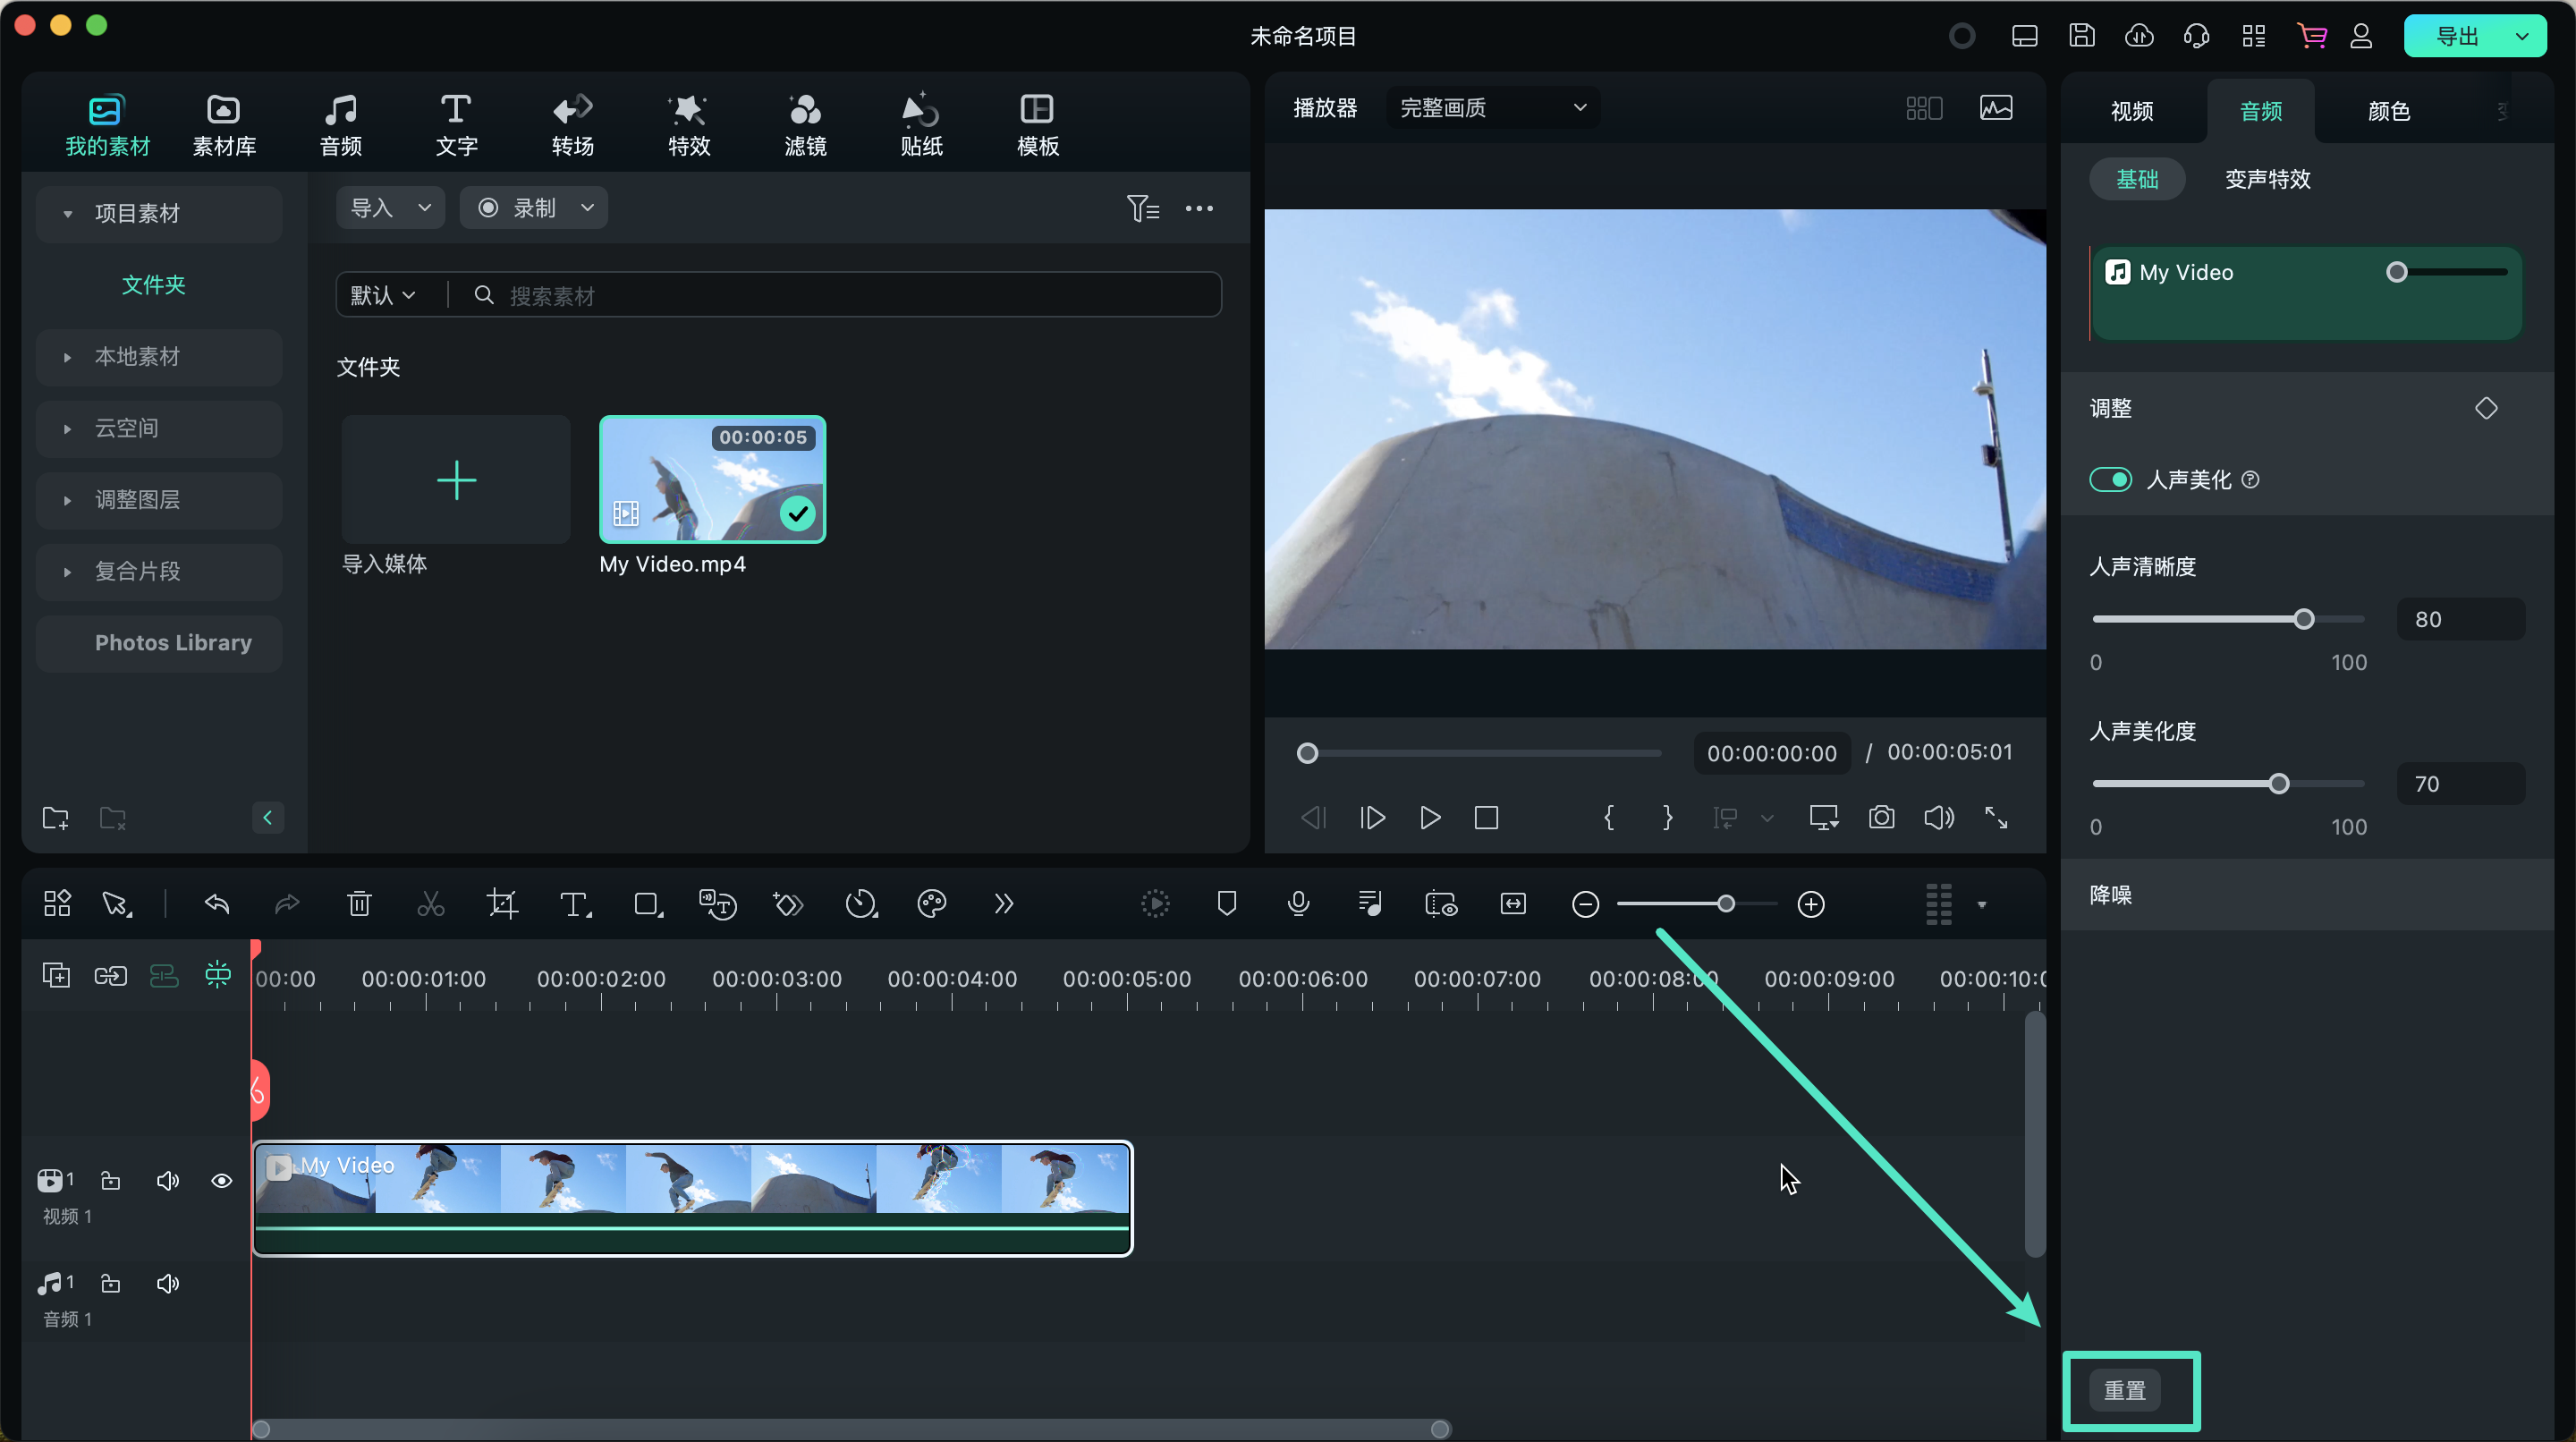
Task: Click the split scissors tool
Action: click(x=431, y=904)
